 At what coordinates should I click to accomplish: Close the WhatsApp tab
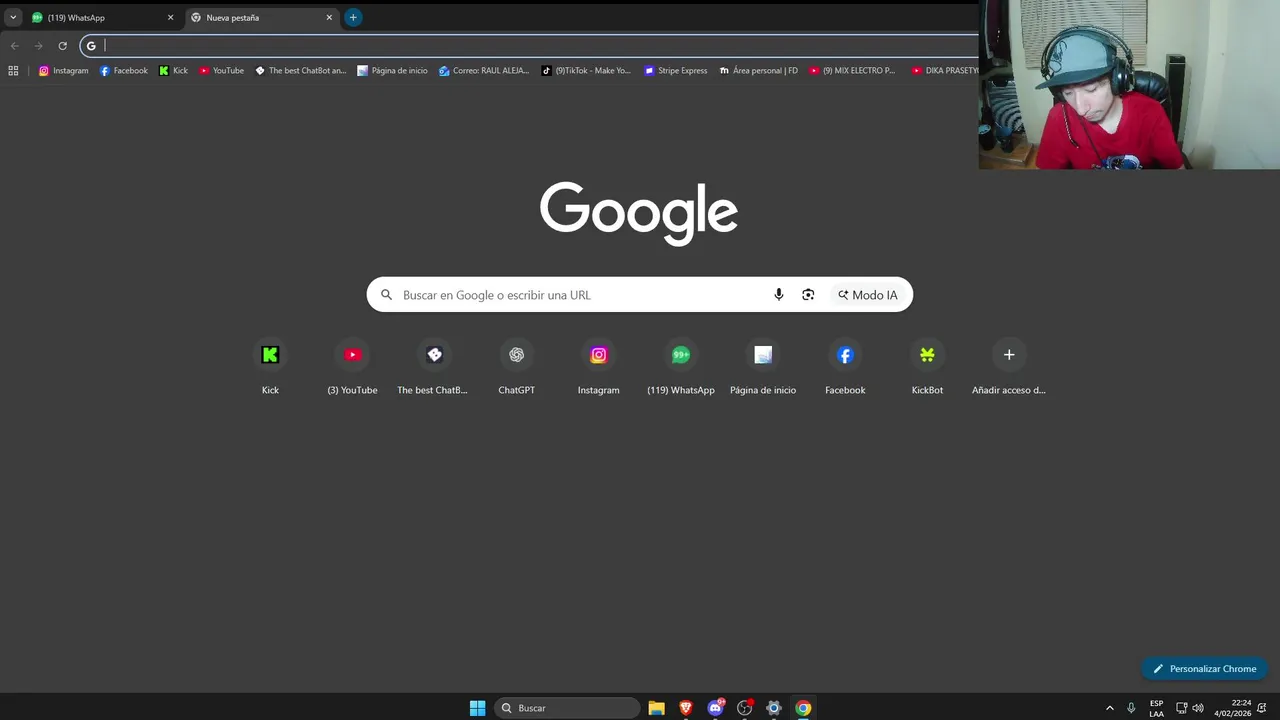(x=170, y=17)
